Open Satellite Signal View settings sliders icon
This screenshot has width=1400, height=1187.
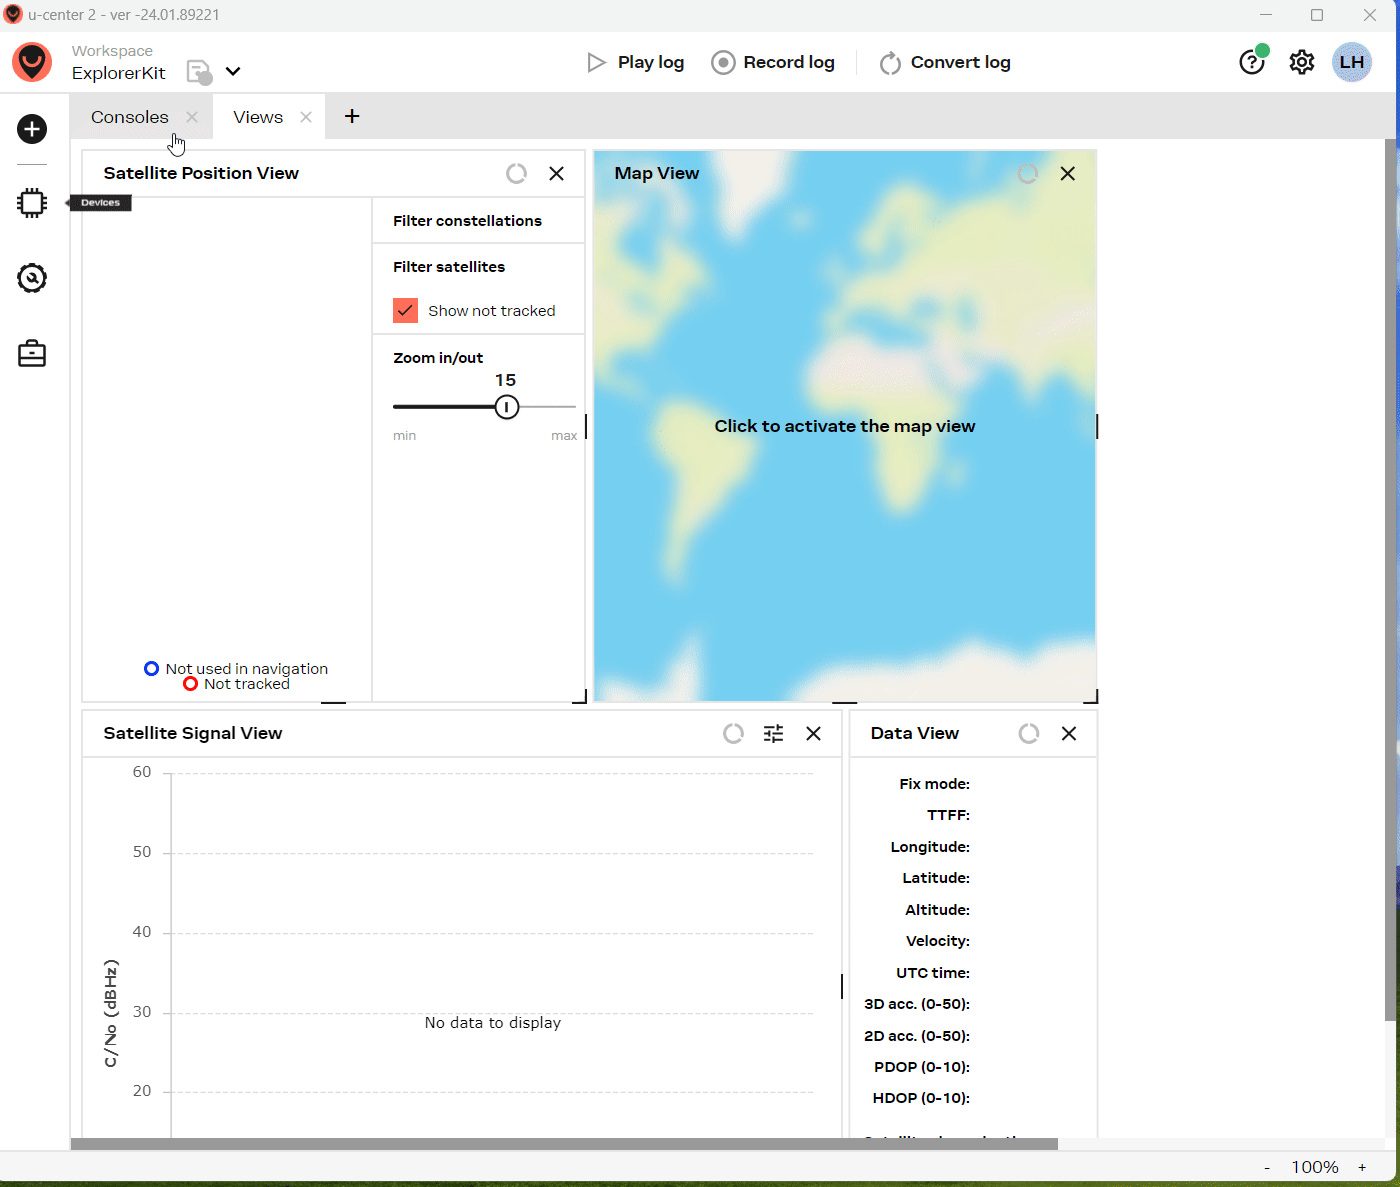(x=773, y=734)
